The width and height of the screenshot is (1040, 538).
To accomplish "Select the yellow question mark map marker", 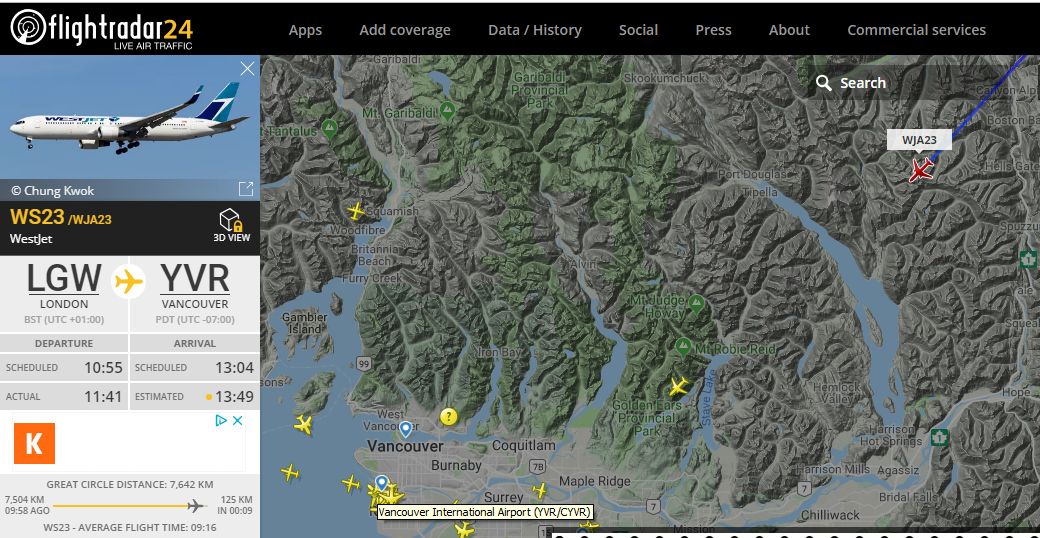I will (449, 417).
